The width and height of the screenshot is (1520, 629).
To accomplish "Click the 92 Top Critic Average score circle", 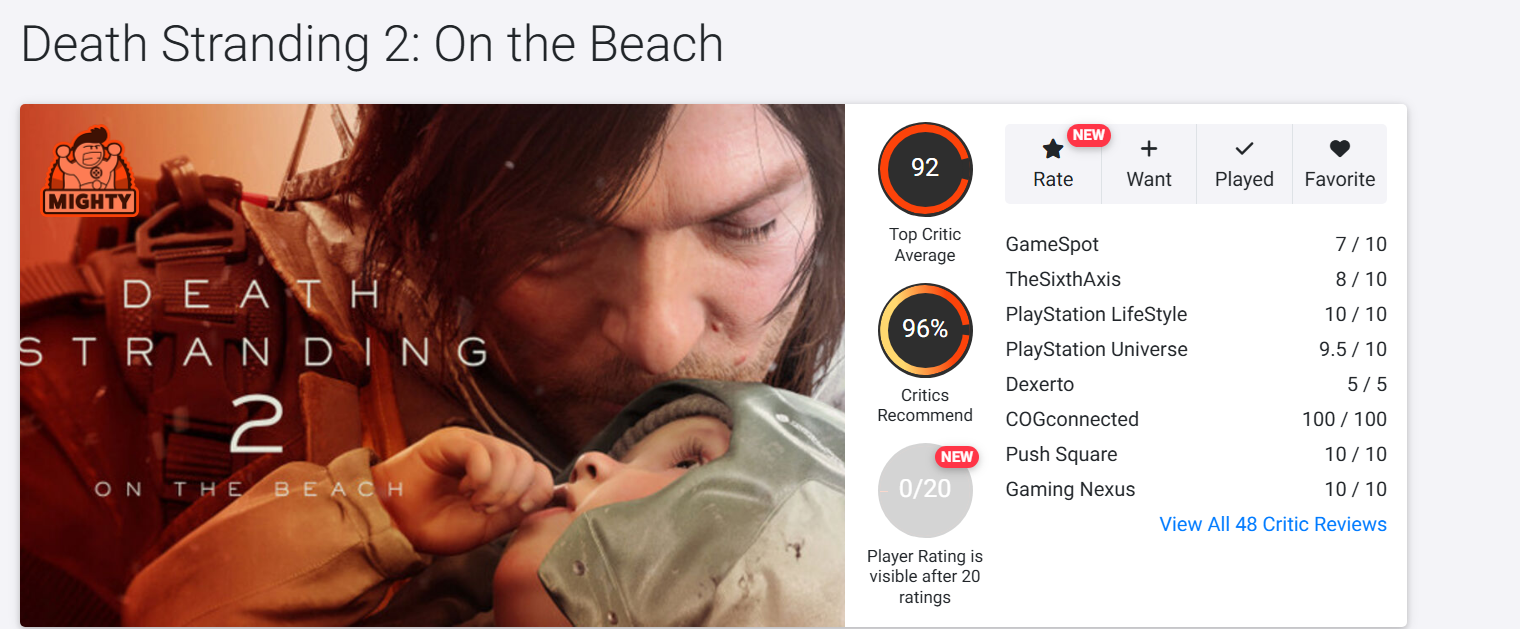I will pyautogui.click(x=925, y=168).
